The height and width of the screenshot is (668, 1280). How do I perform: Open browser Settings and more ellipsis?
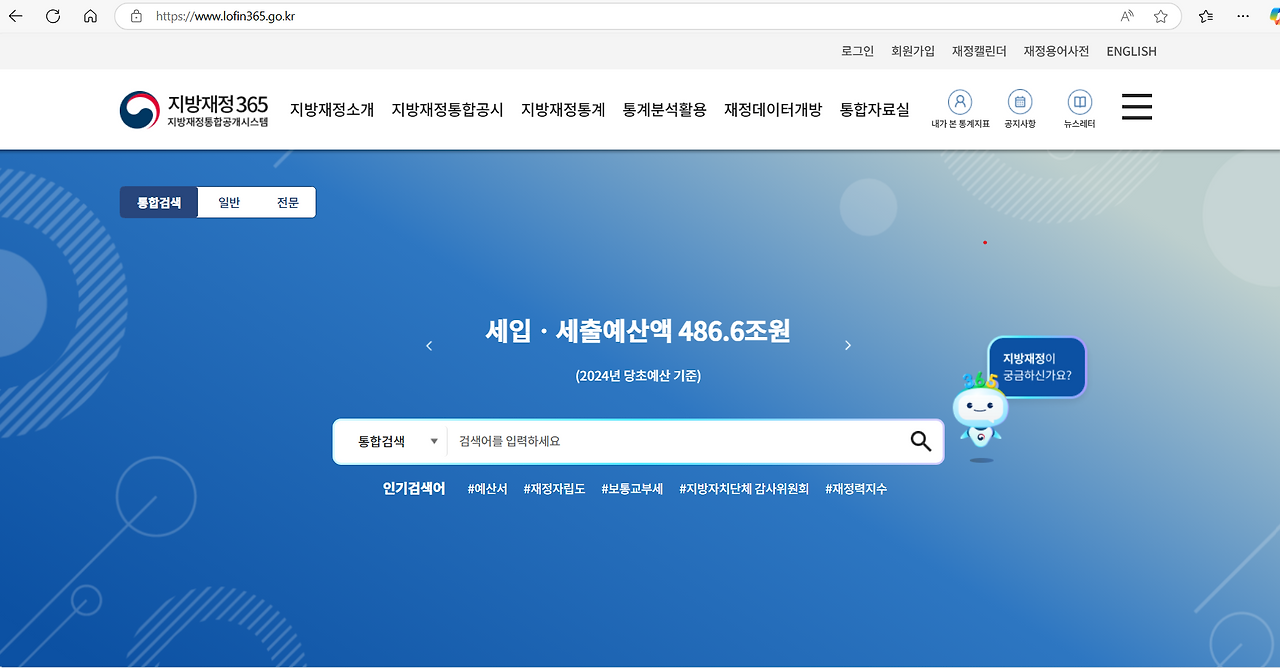coord(1243,16)
